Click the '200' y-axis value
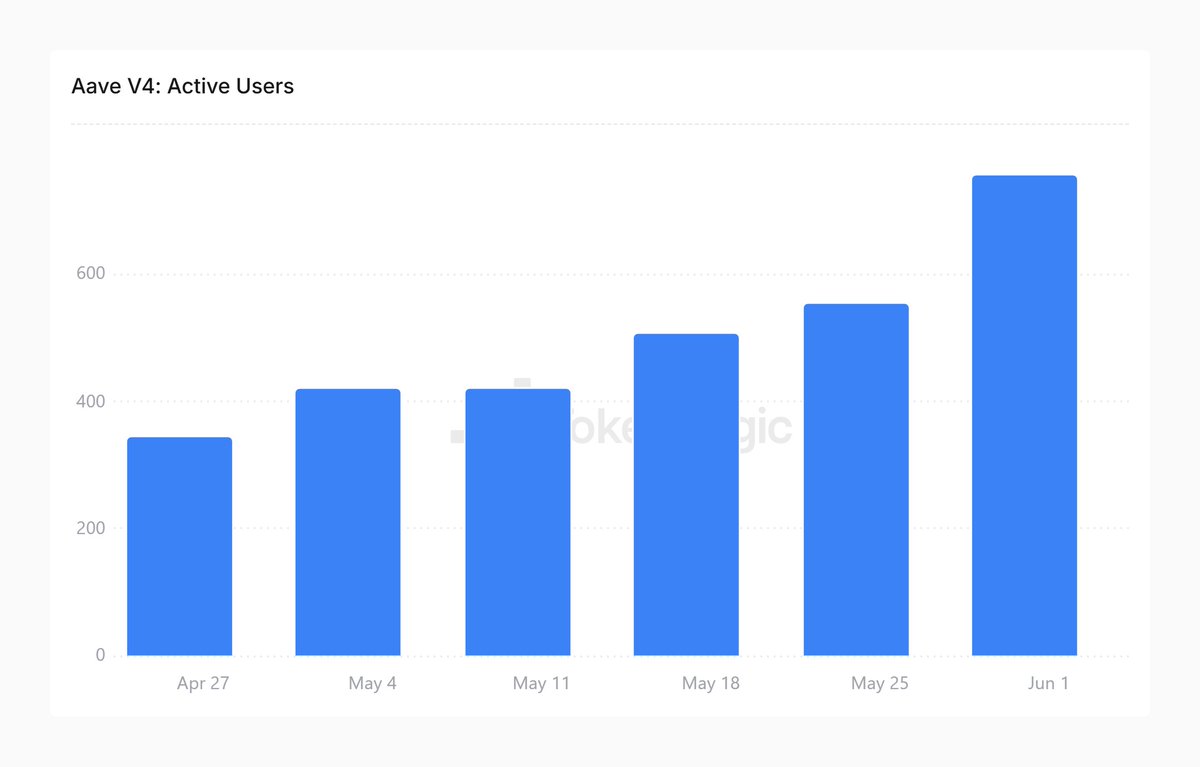This screenshot has height=767, width=1200. (x=91, y=528)
